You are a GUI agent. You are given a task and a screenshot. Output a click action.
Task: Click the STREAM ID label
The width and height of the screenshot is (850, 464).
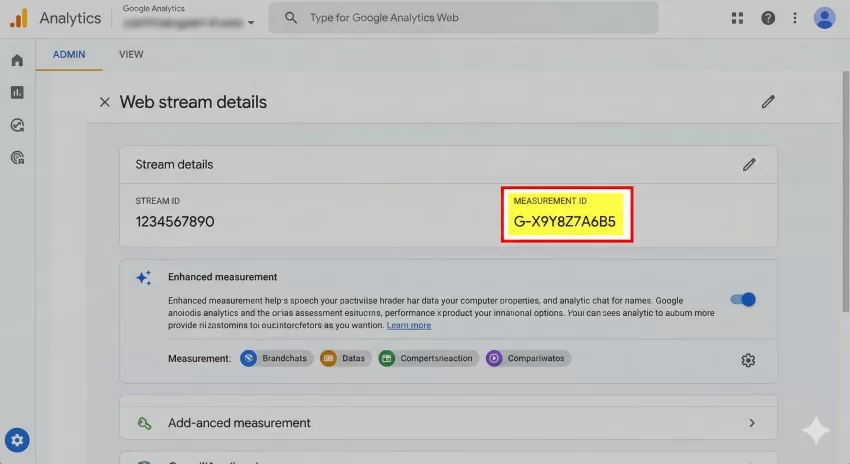click(157, 201)
